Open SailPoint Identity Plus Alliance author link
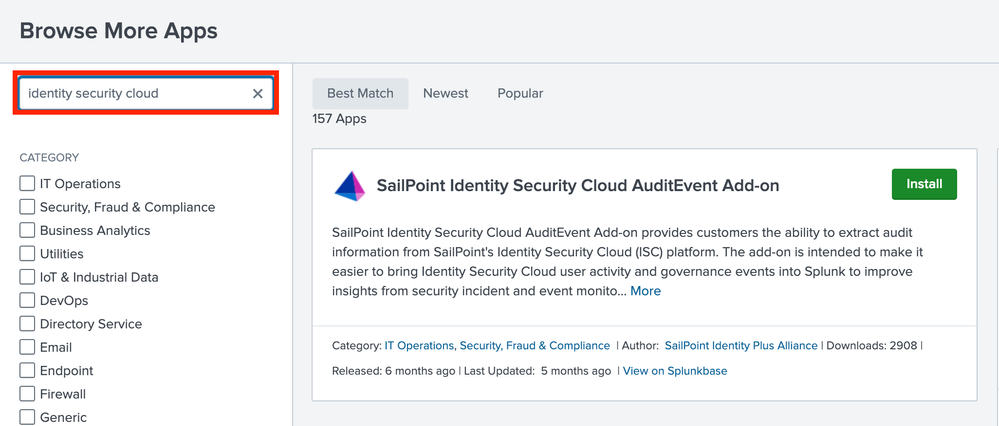 pyautogui.click(x=741, y=345)
